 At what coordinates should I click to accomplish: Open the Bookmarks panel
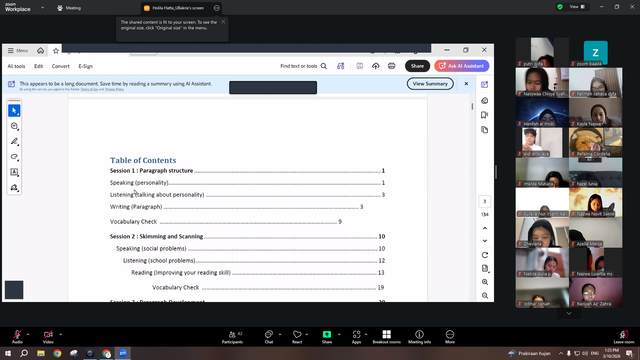484,115
